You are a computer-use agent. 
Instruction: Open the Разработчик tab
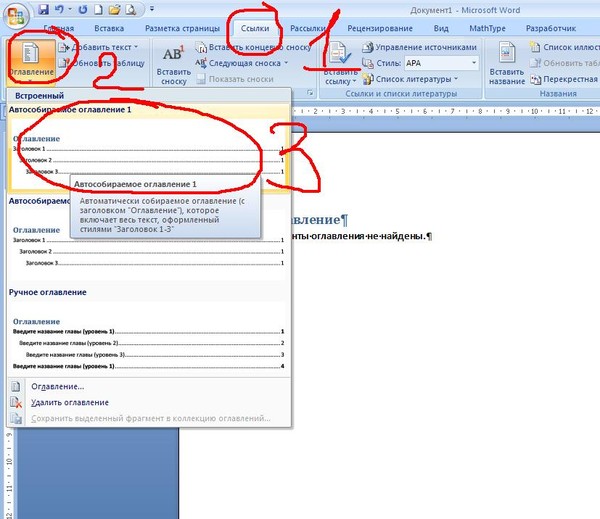(551, 28)
